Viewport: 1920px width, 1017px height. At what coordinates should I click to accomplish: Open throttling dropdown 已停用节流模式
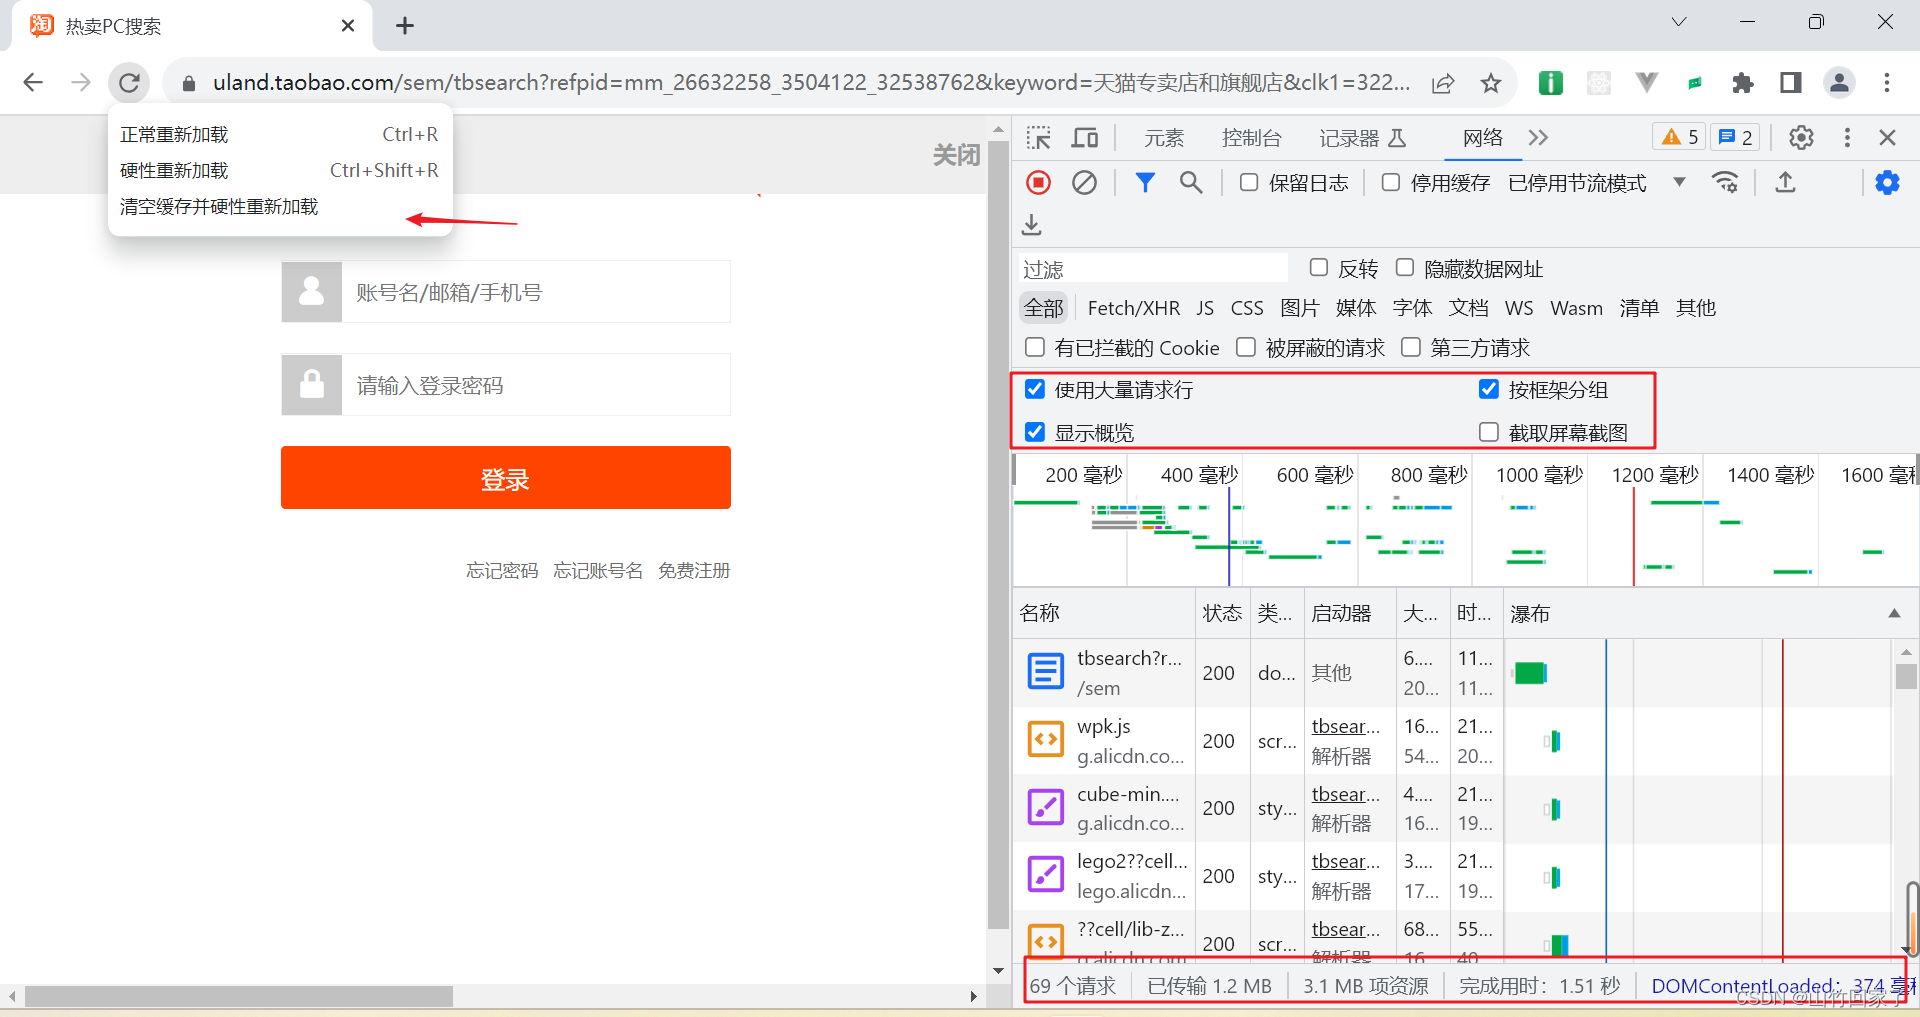tap(1597, 183)
